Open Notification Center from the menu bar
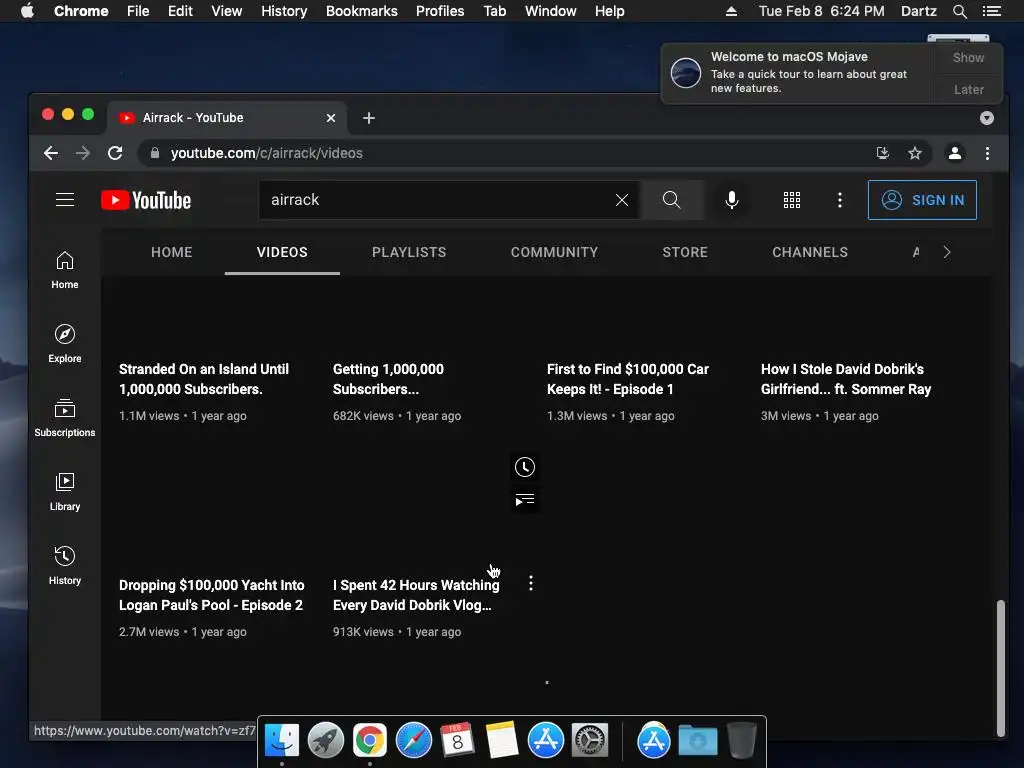1024x768 pixels. pos(991,11)
